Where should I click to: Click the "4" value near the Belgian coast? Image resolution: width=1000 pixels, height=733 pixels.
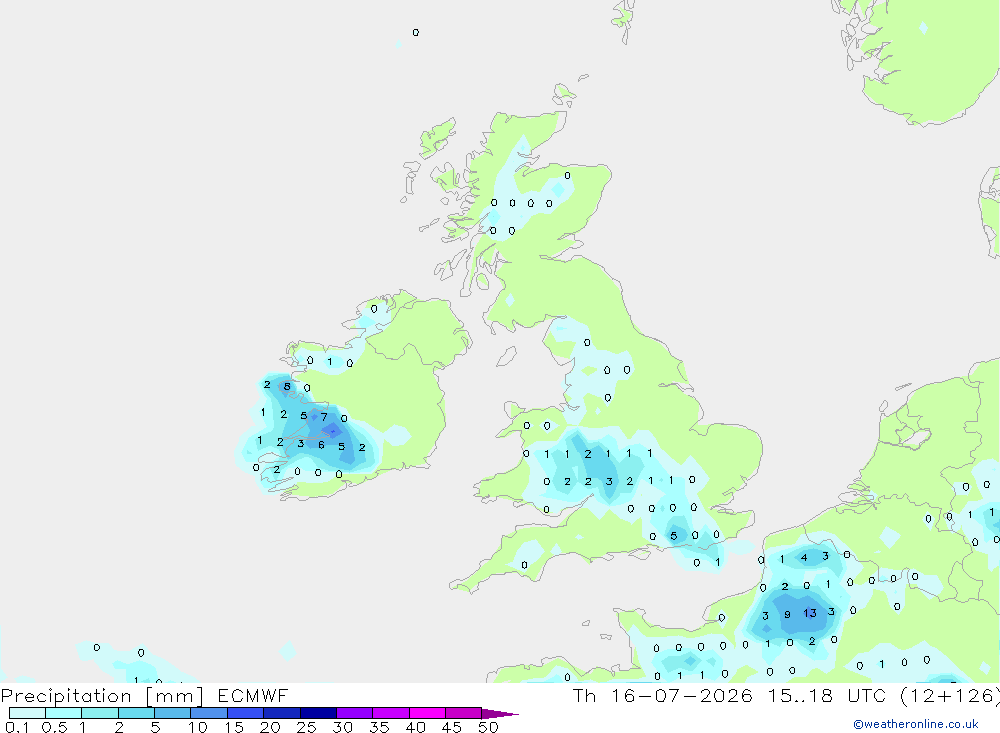(804, 558)
